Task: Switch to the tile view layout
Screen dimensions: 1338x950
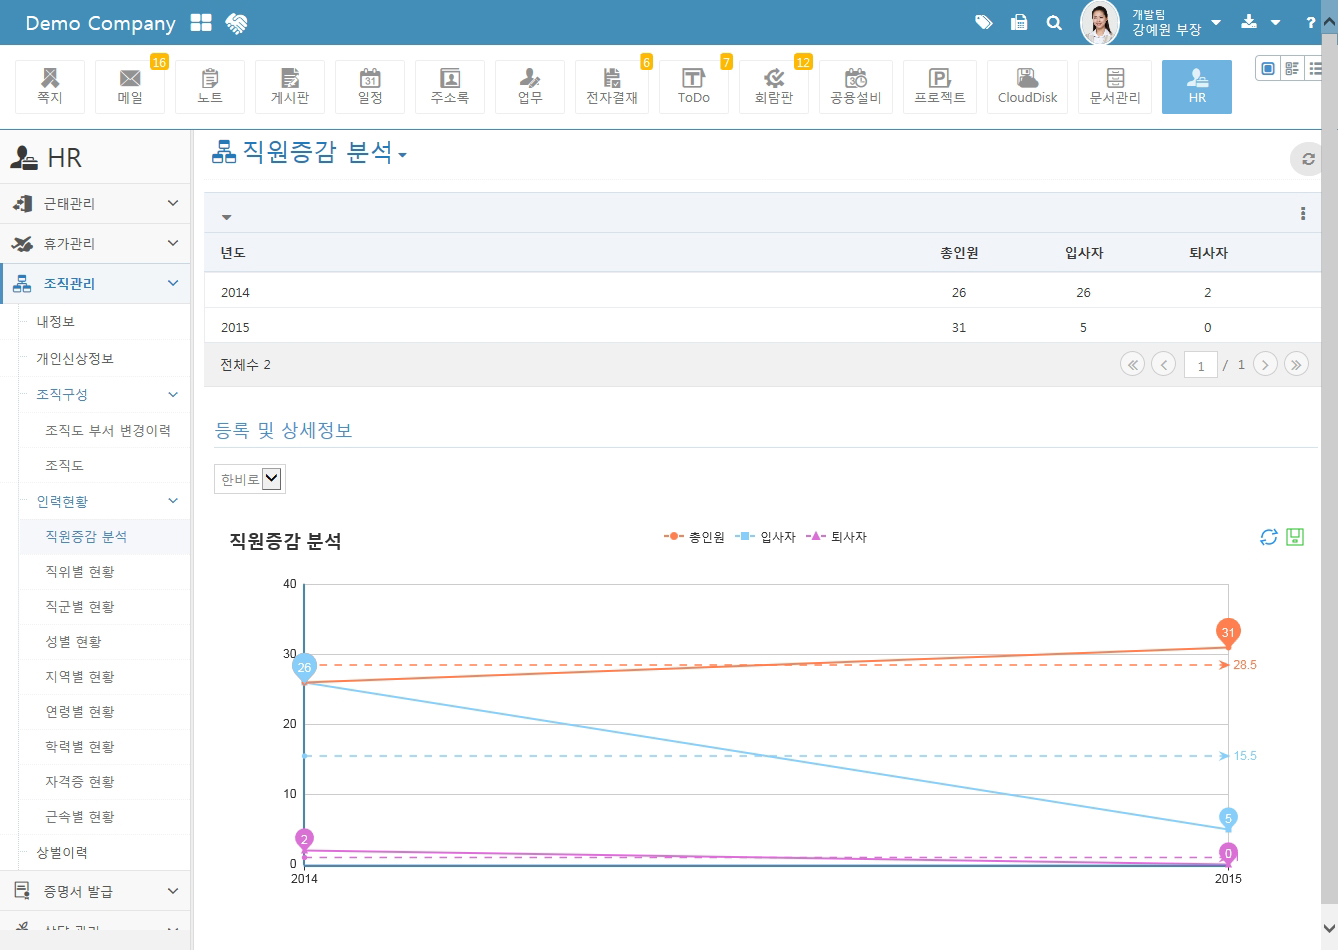Action: coord(1292,68)
